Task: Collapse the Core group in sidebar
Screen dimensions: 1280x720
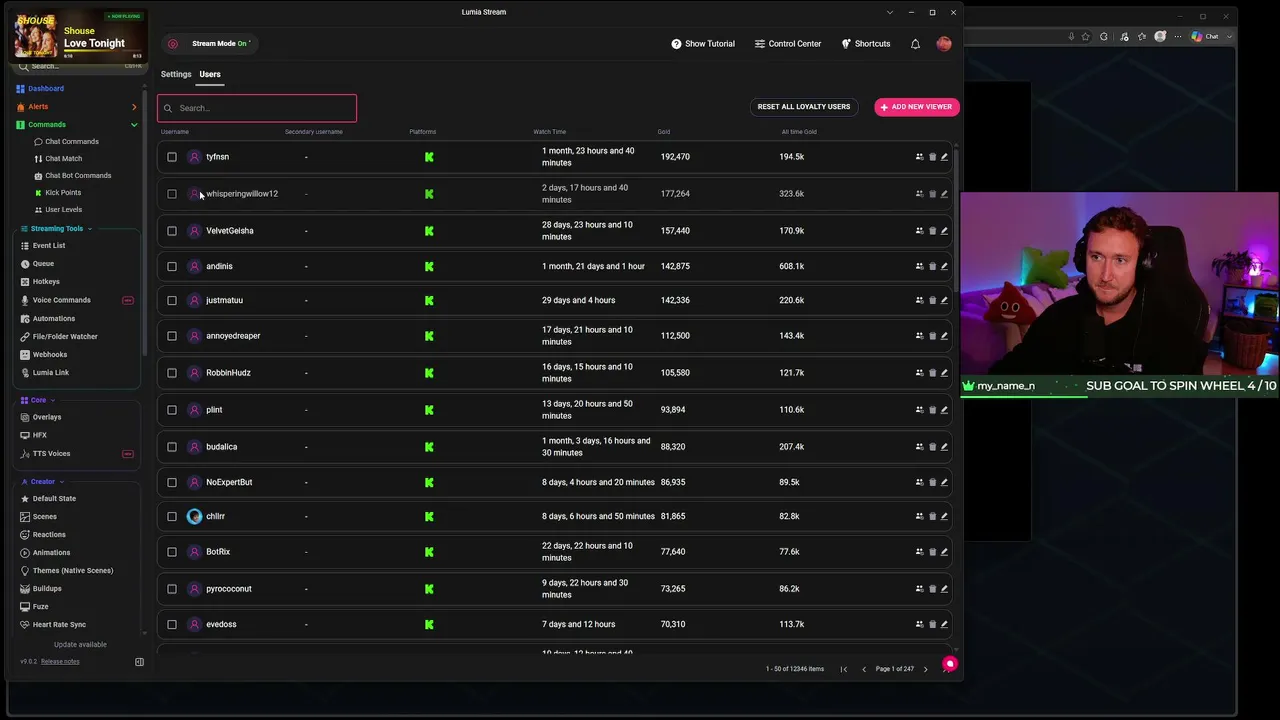Action: point(51,400)
